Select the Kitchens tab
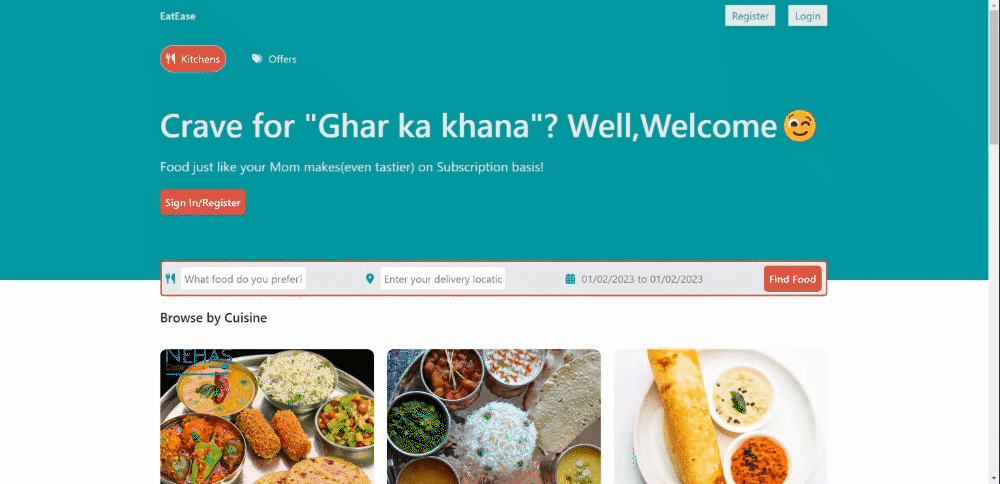 (193, 59)
